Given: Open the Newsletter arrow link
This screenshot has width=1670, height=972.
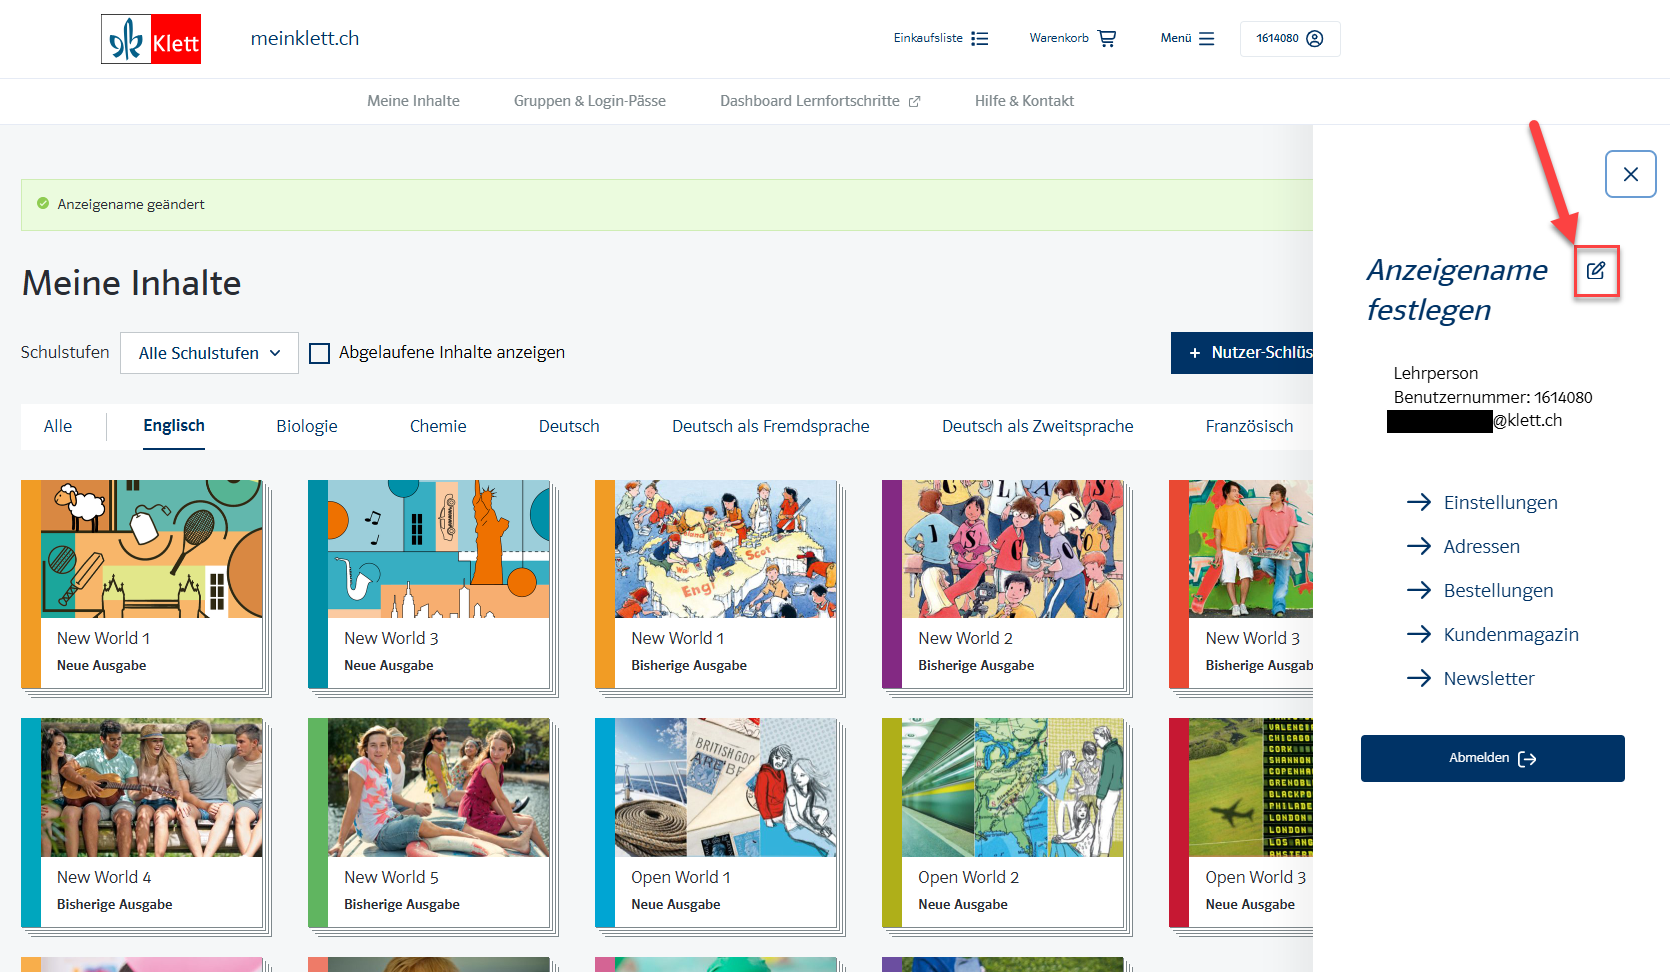Looking at the screenshot, I should 1487,678.
